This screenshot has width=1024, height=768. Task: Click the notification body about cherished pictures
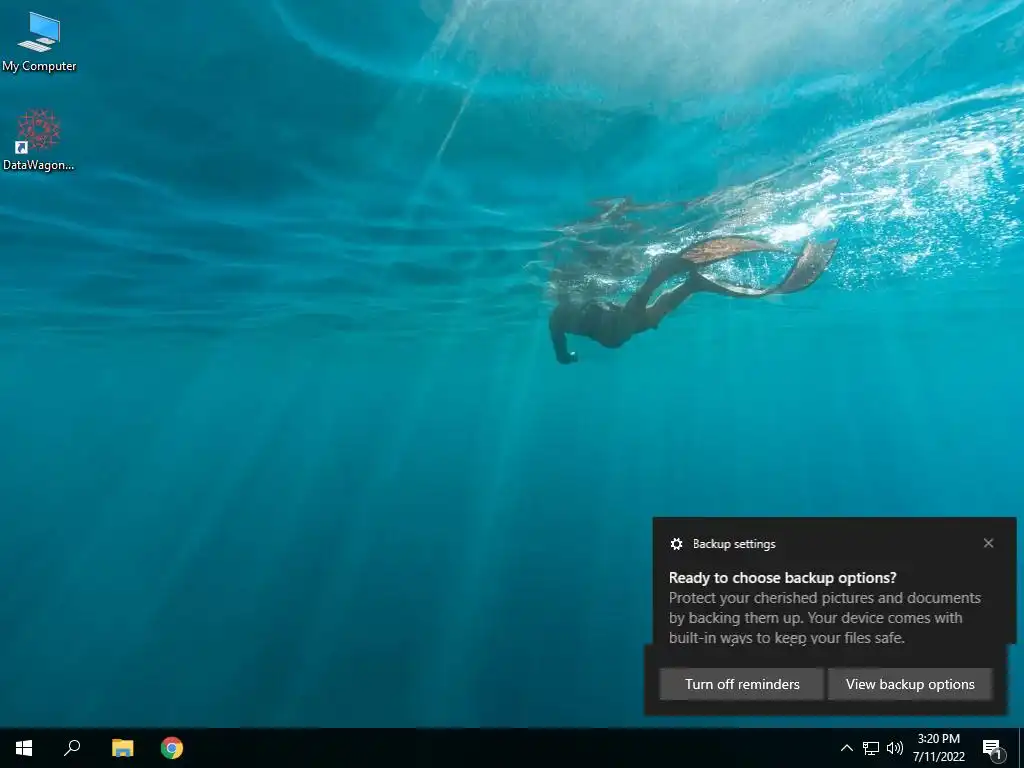coord(824,618)
